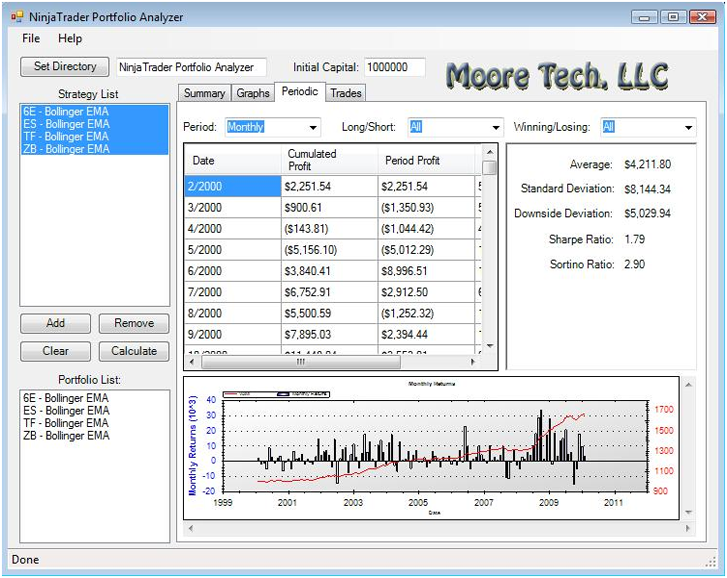Open the Winning/Losing dropdown
Screen dimensions: 727x578
pos(648,127)
